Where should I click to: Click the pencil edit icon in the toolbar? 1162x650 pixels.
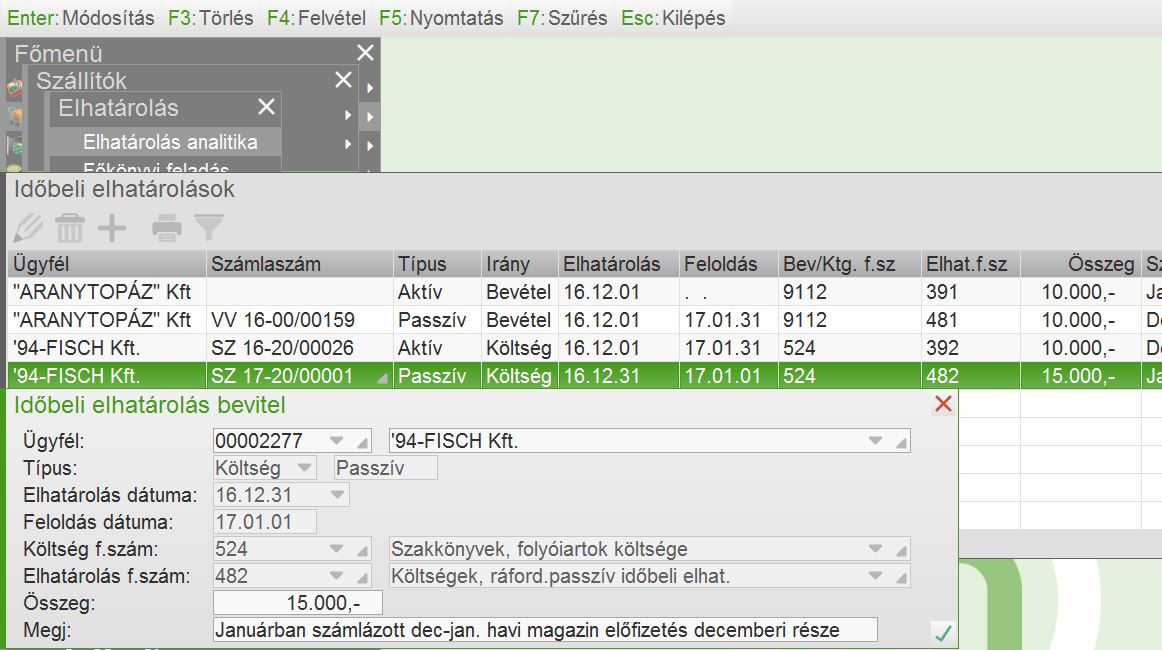point(29,228)
